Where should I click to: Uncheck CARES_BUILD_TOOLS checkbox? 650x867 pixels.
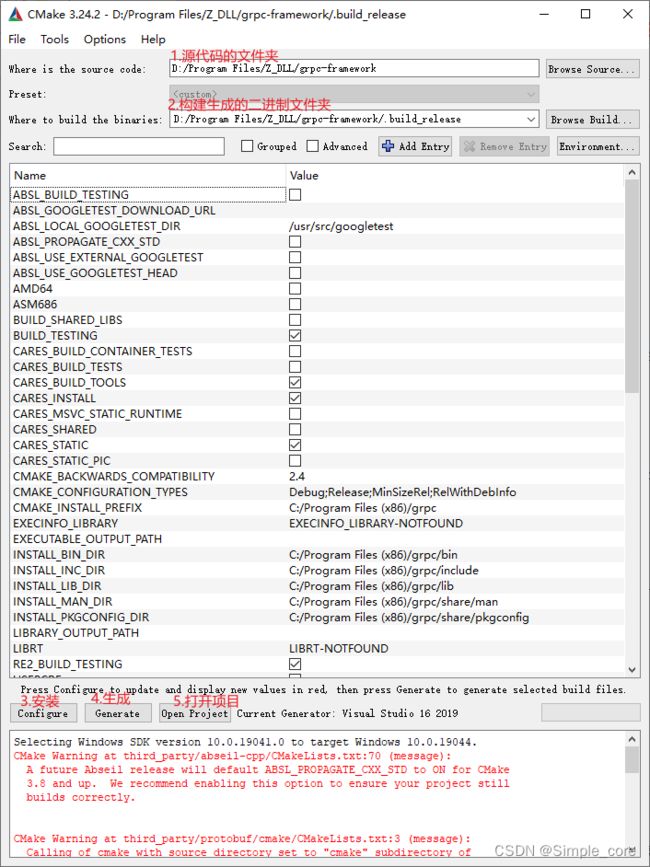295,382
